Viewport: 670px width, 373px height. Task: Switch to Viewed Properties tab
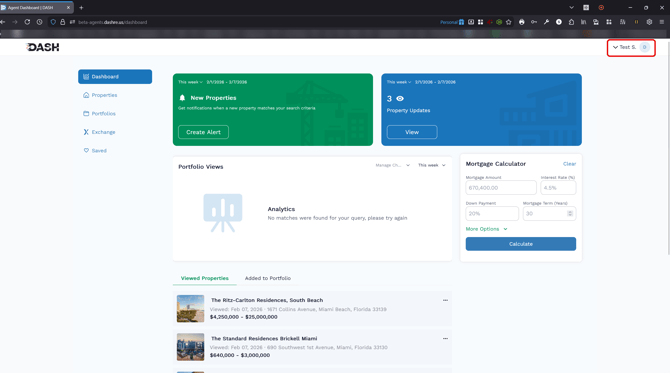(x=204, y=278)
